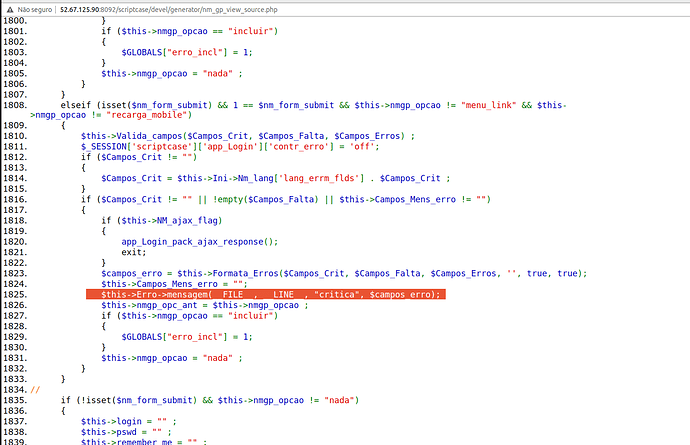Click line number 1825

(16, 295)
